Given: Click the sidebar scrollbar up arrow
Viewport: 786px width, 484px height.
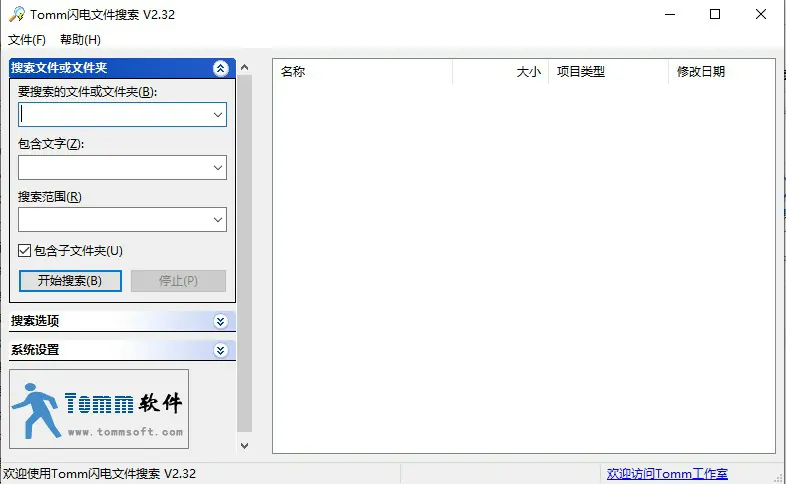Looking at the screenshot, I should [x=244, y=67].
